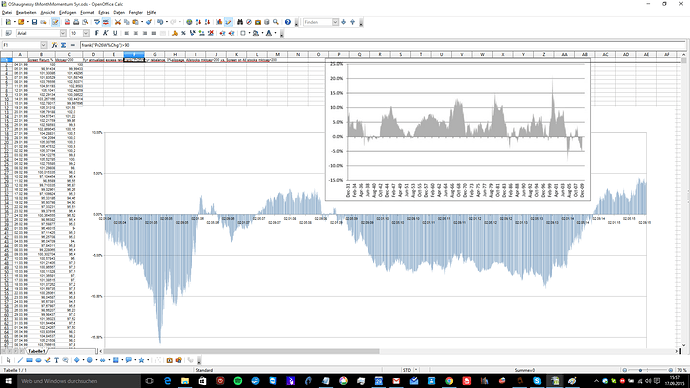
Task: Open the font size dropdown
Action: click(x=86, y=33)
